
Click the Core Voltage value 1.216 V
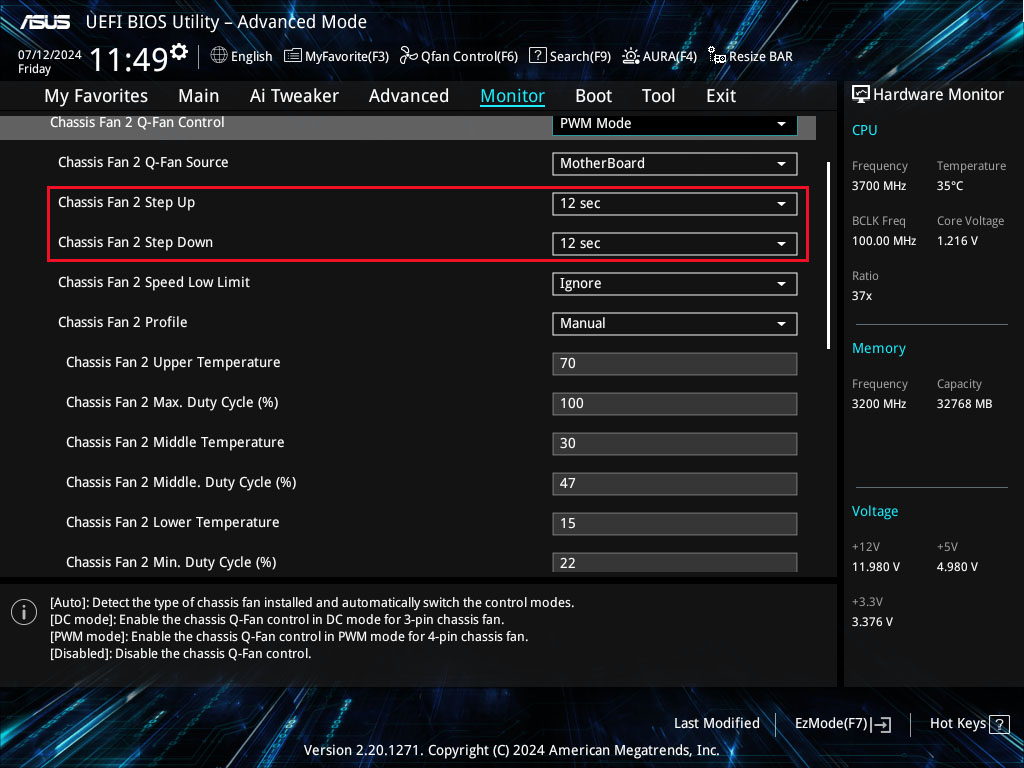pyautogui.click(x=957, y=240)
